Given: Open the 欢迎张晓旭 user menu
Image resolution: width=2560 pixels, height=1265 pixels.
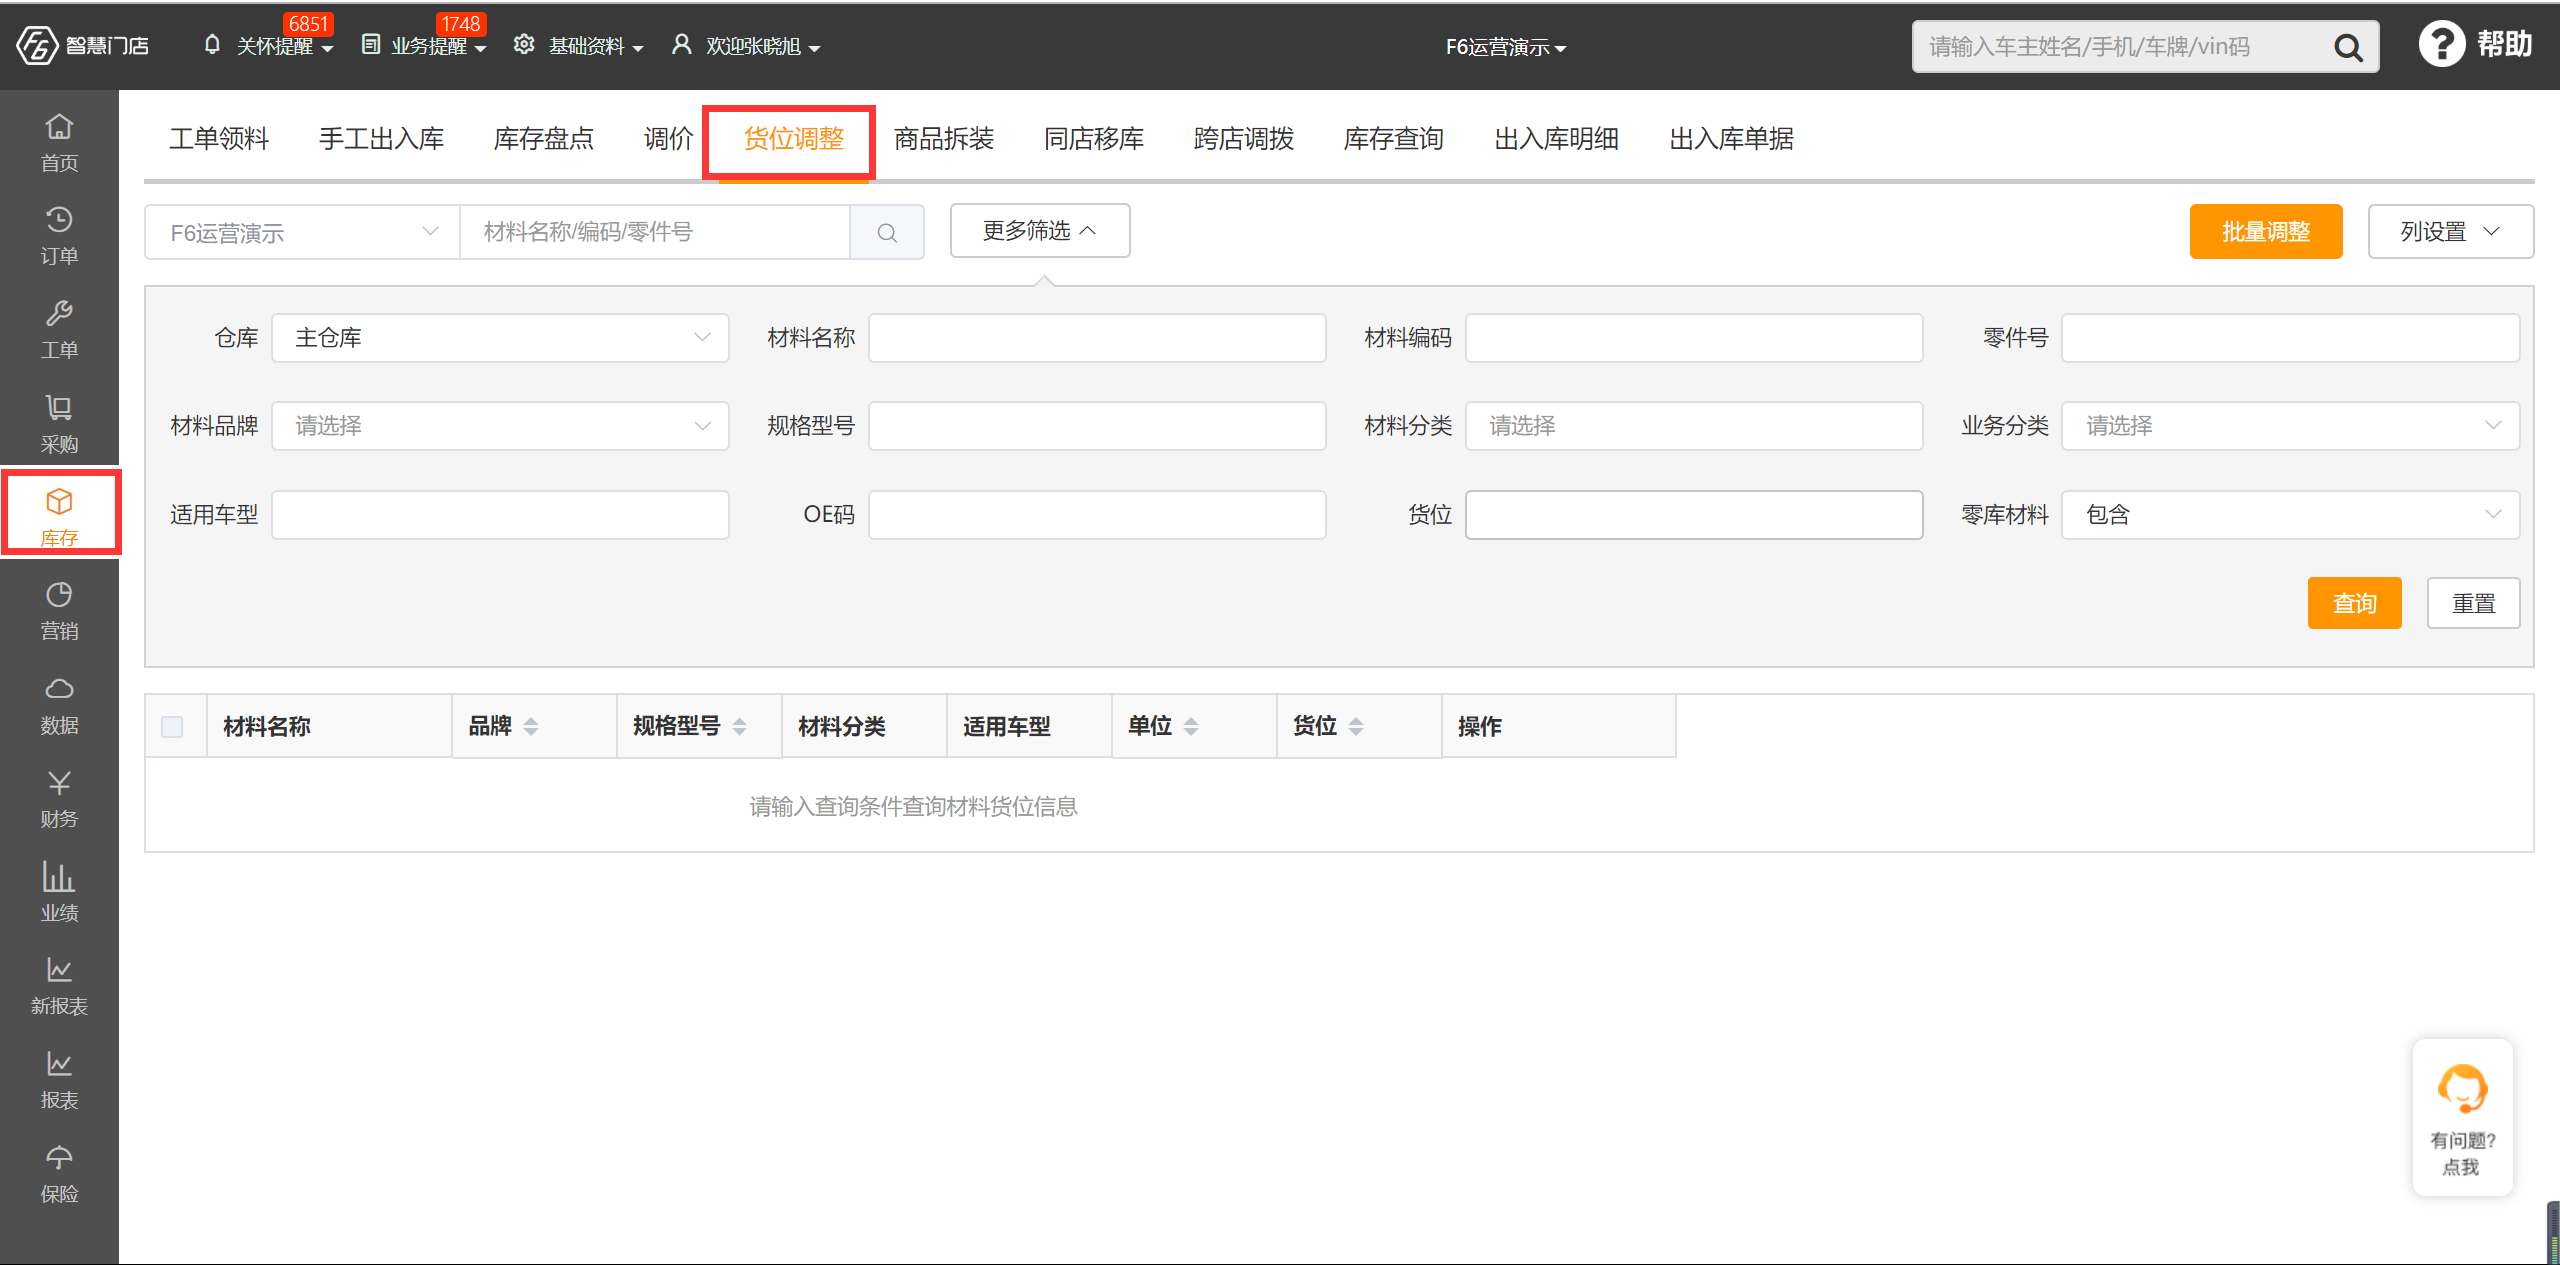Looking at the screenshot, I should pyautogui.click(x=746, y=46).
